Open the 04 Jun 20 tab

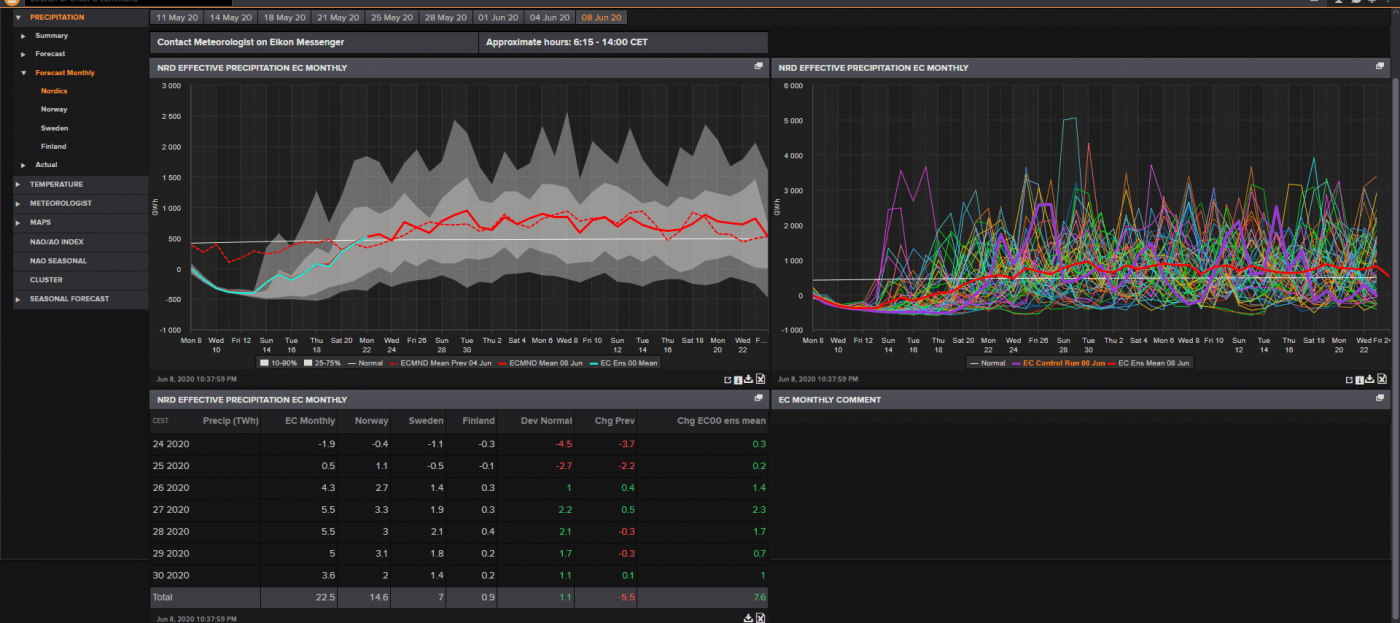(x=549, y=17)
